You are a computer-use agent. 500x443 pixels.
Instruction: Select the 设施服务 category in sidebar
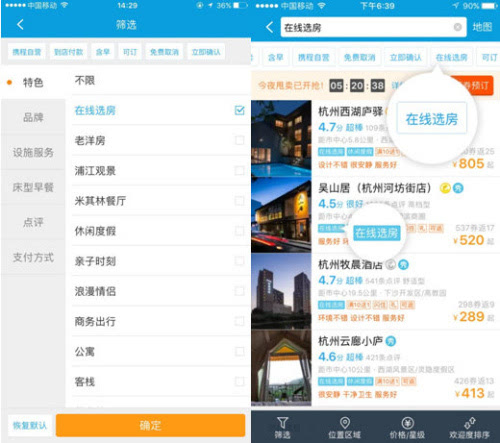[33, 153]
